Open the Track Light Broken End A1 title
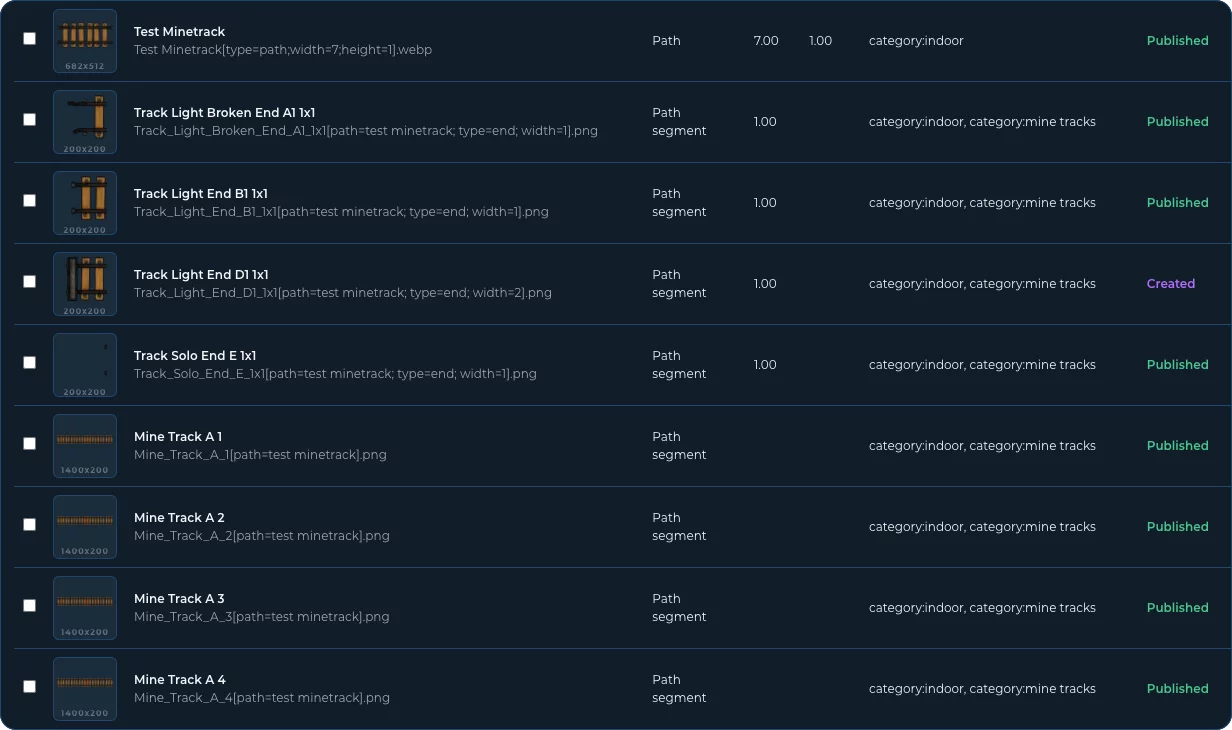The width and height of the screenshot is (1232, 730). pyautogui.click(x=224, y=113)
